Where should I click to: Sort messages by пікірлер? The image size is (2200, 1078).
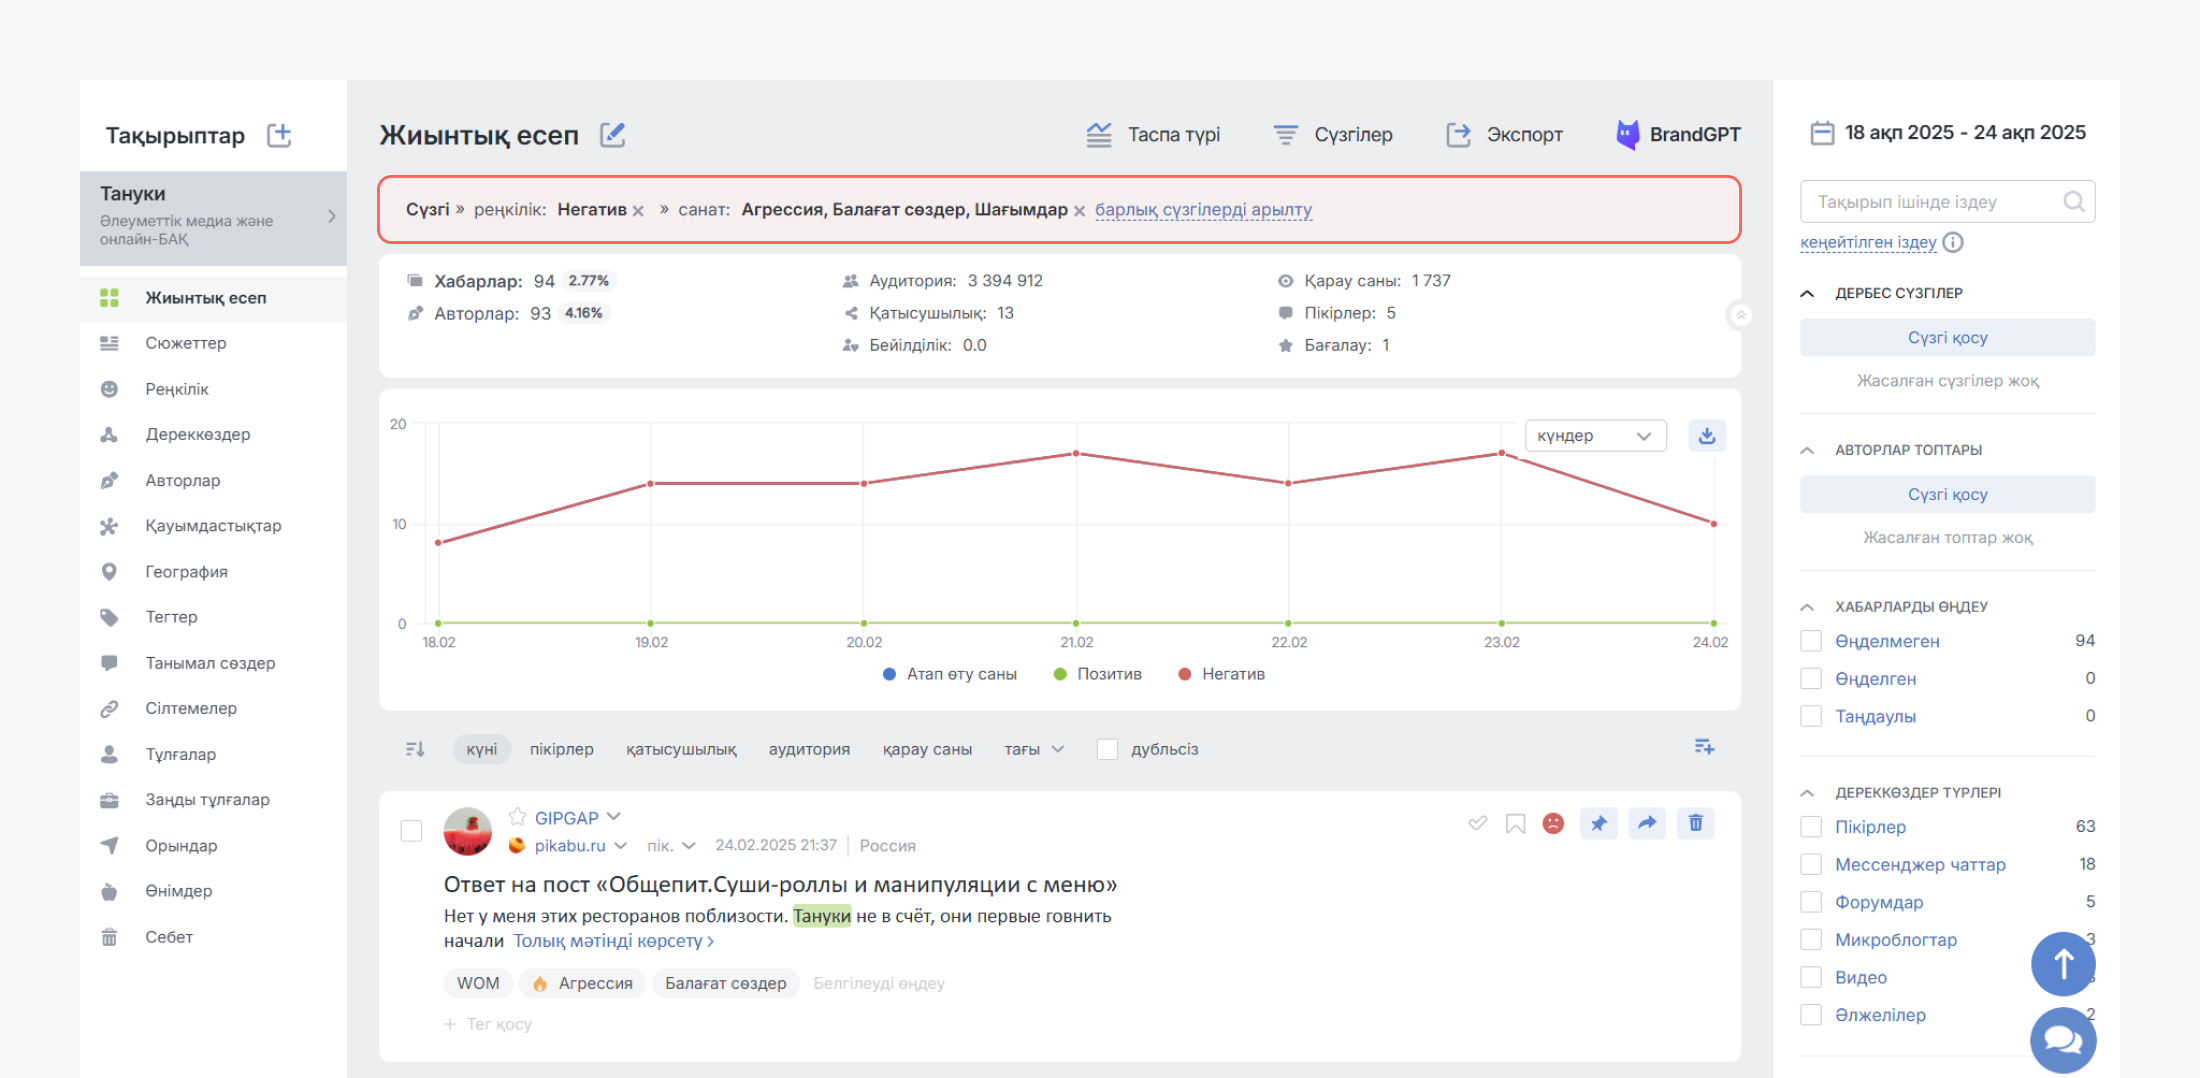tap(561, 749)
